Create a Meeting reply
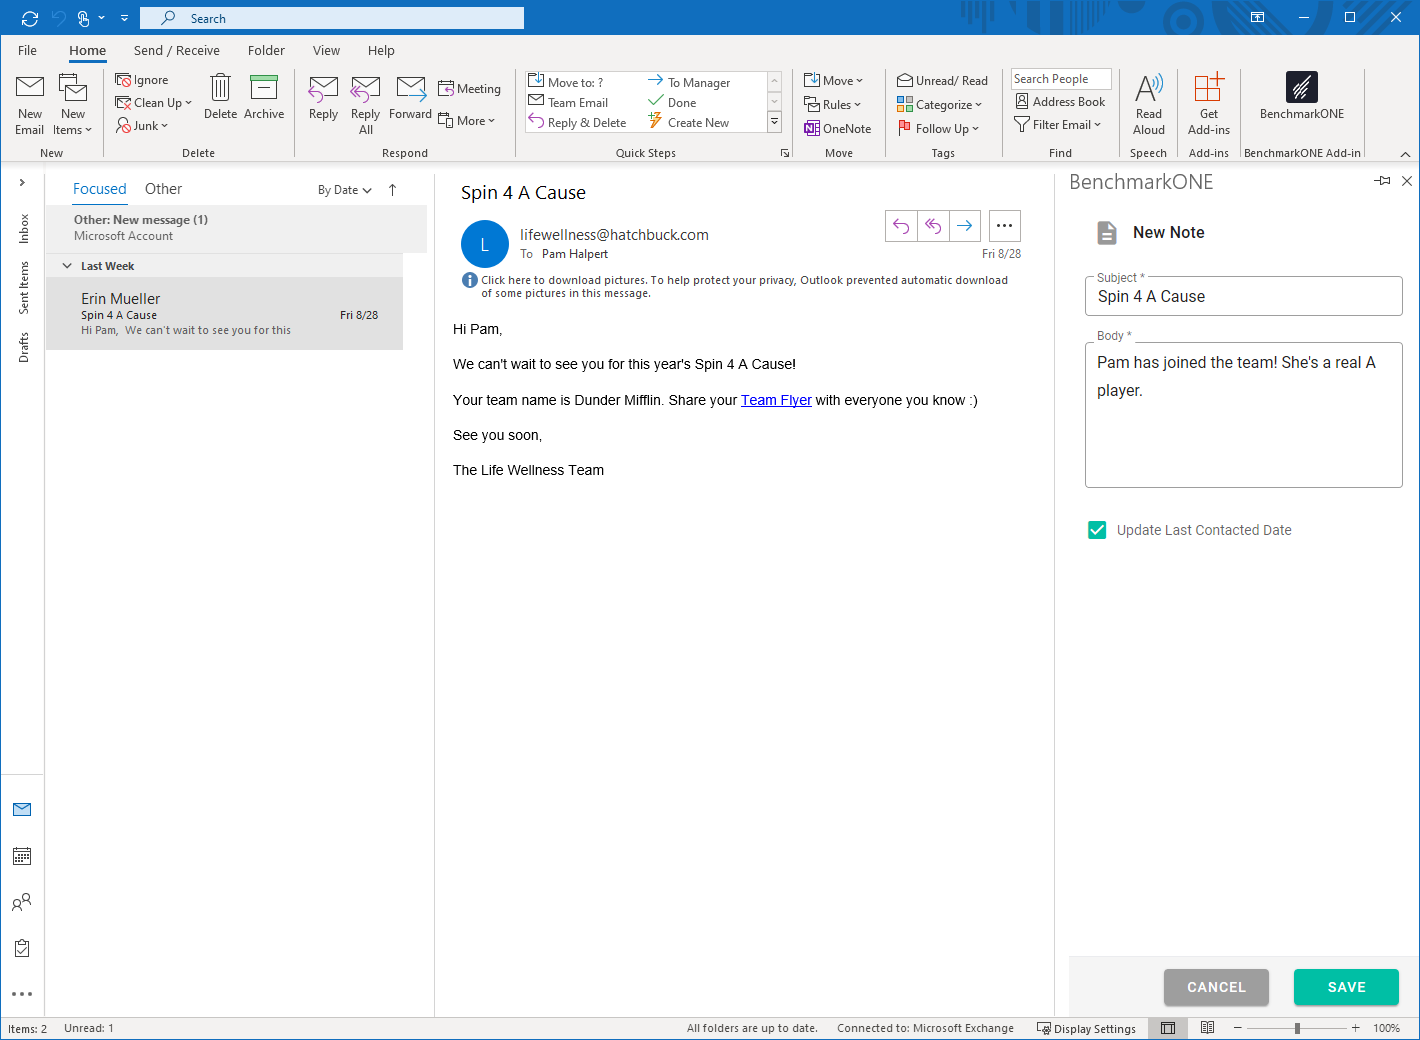1420x1040 pixels. [470, 89]
